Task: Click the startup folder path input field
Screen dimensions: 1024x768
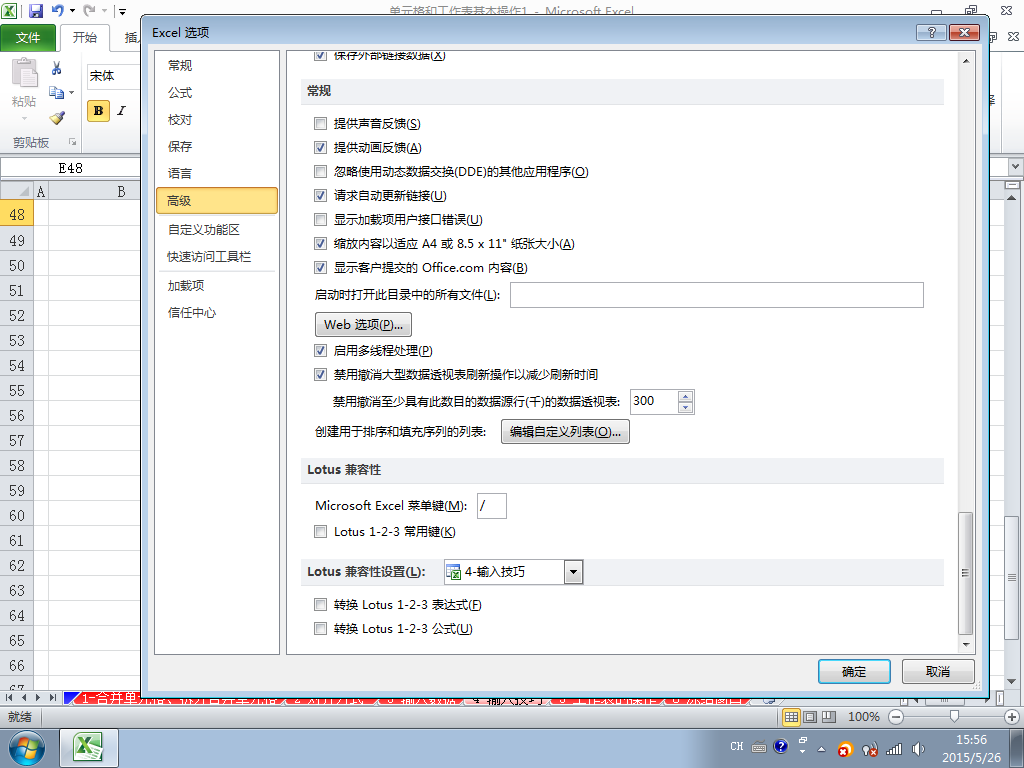Action: (716, 295)
